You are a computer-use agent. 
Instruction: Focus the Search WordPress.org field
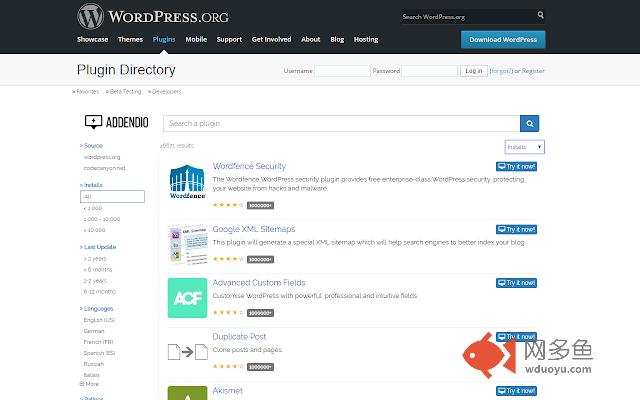tap(469, 17)
